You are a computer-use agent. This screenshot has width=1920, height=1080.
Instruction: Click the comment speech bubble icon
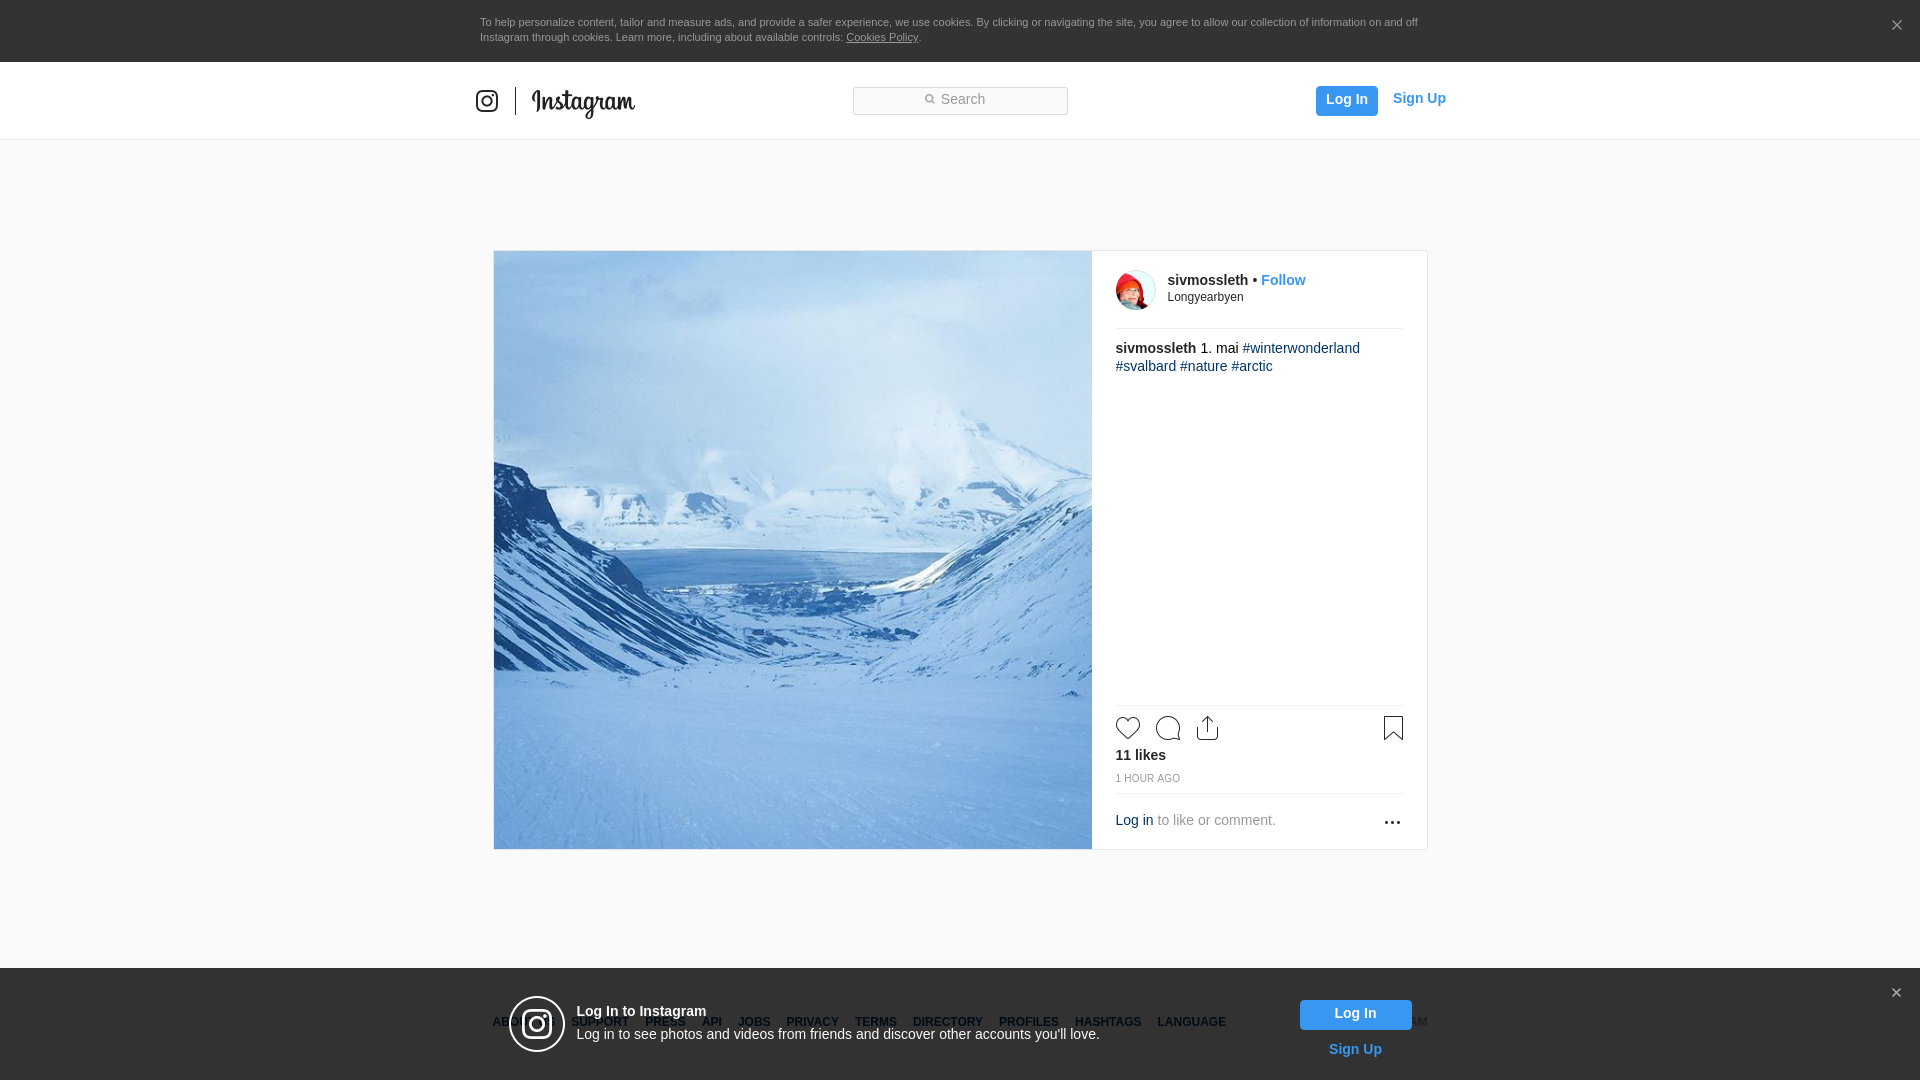(1167, 728)
